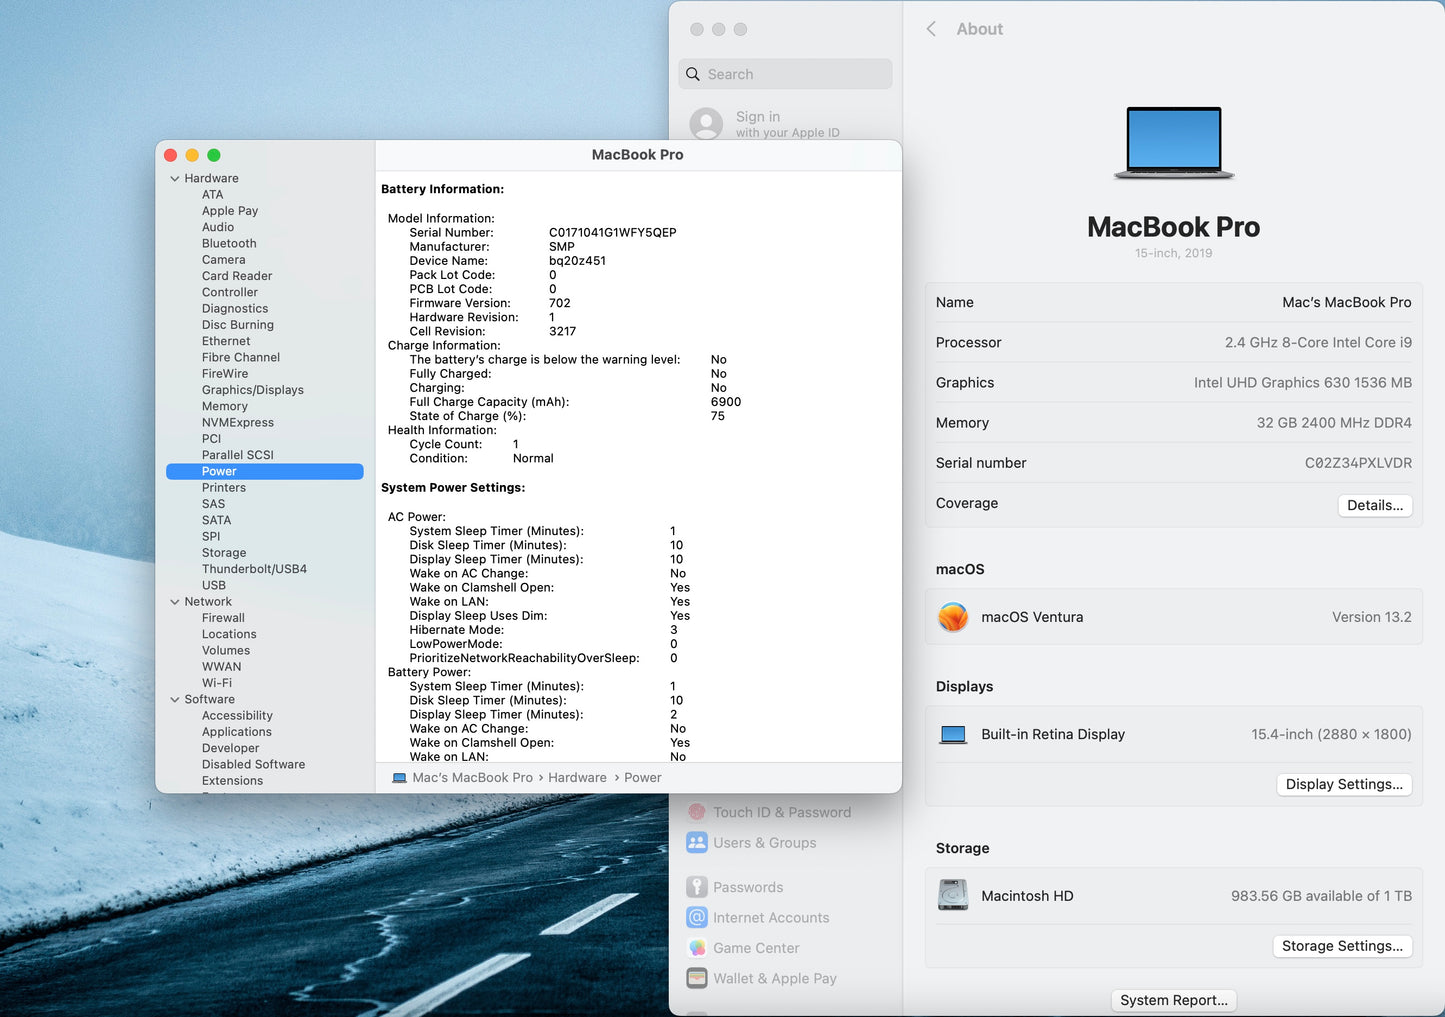Image resolution: width=1445 pixels, height=1017 pixels.
Task: Select Bluetooth in the Hardware list
Action: (229, 243)
